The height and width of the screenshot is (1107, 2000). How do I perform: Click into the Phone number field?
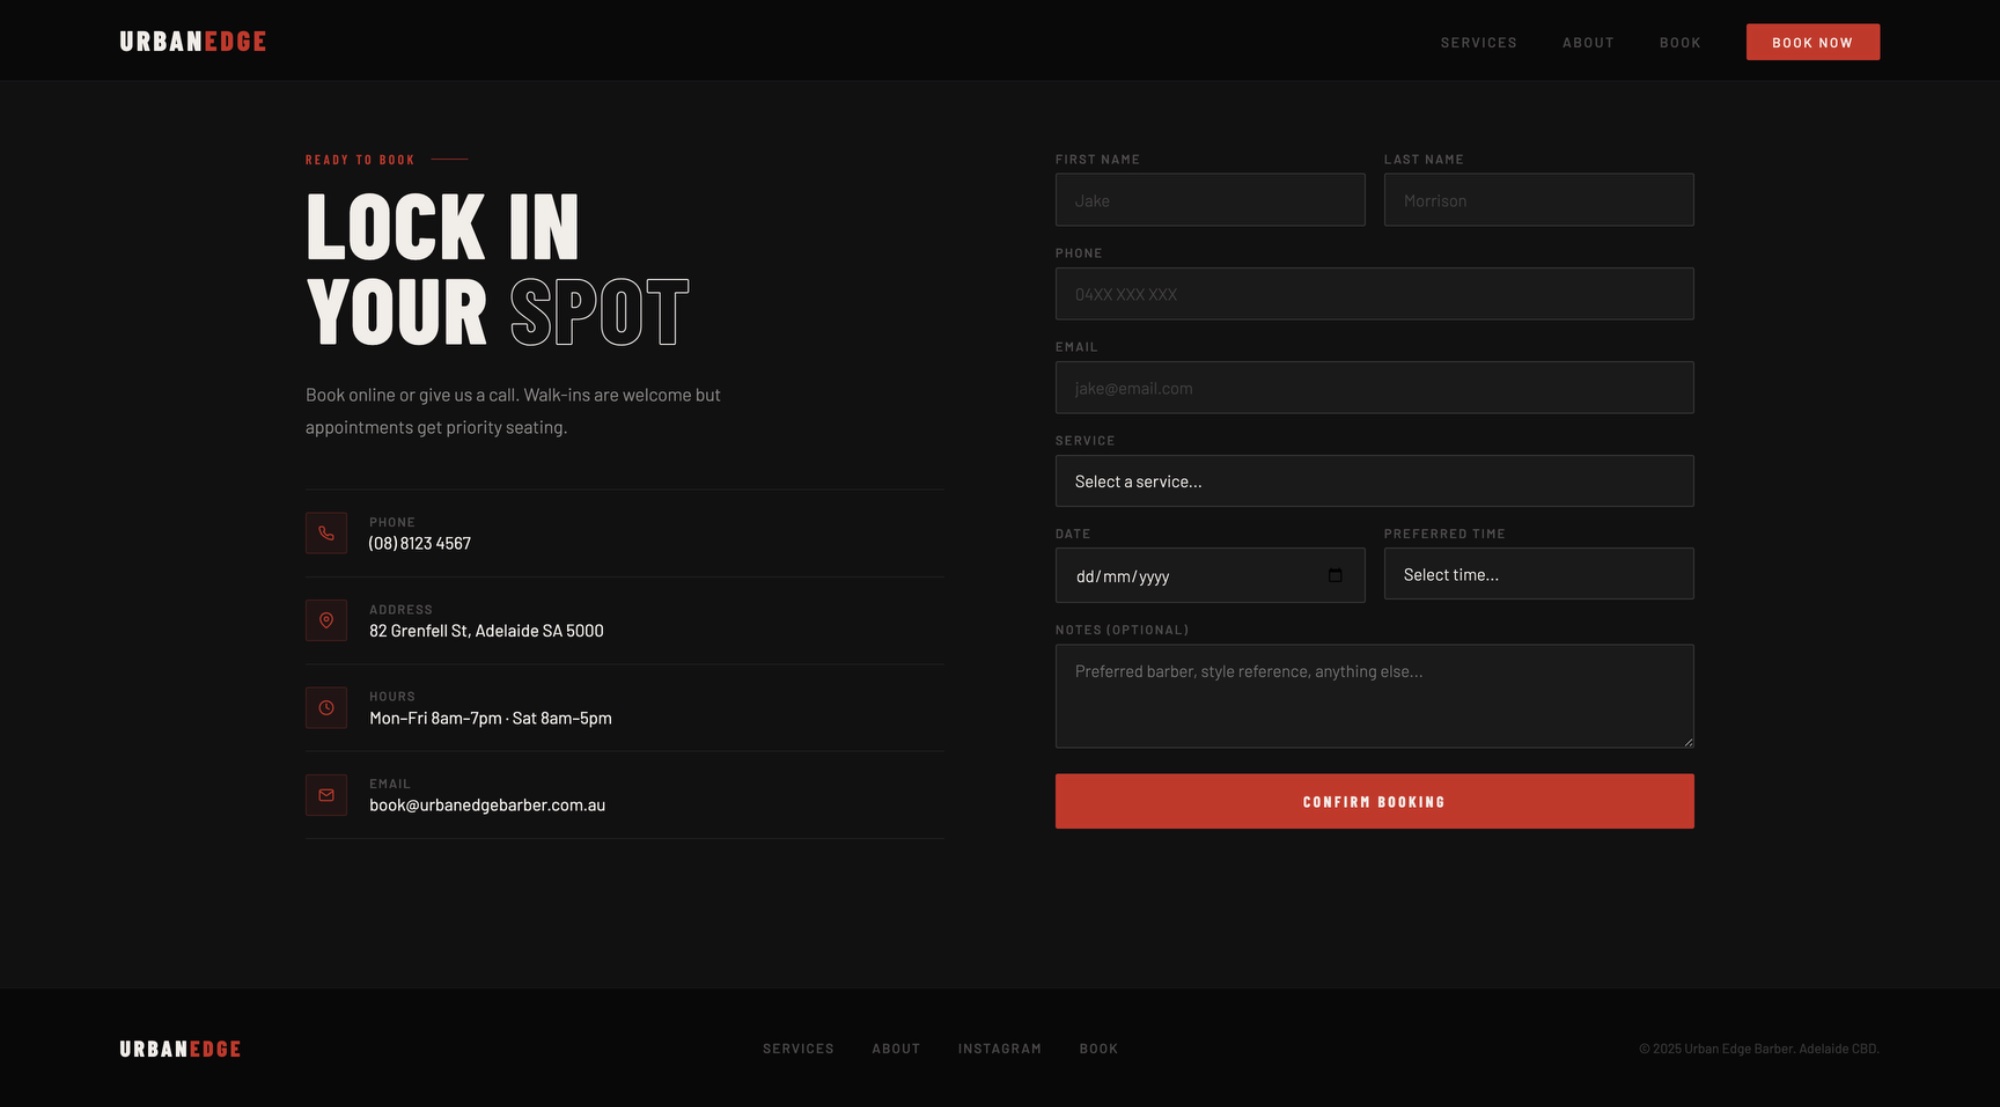tap(1374, 294)
